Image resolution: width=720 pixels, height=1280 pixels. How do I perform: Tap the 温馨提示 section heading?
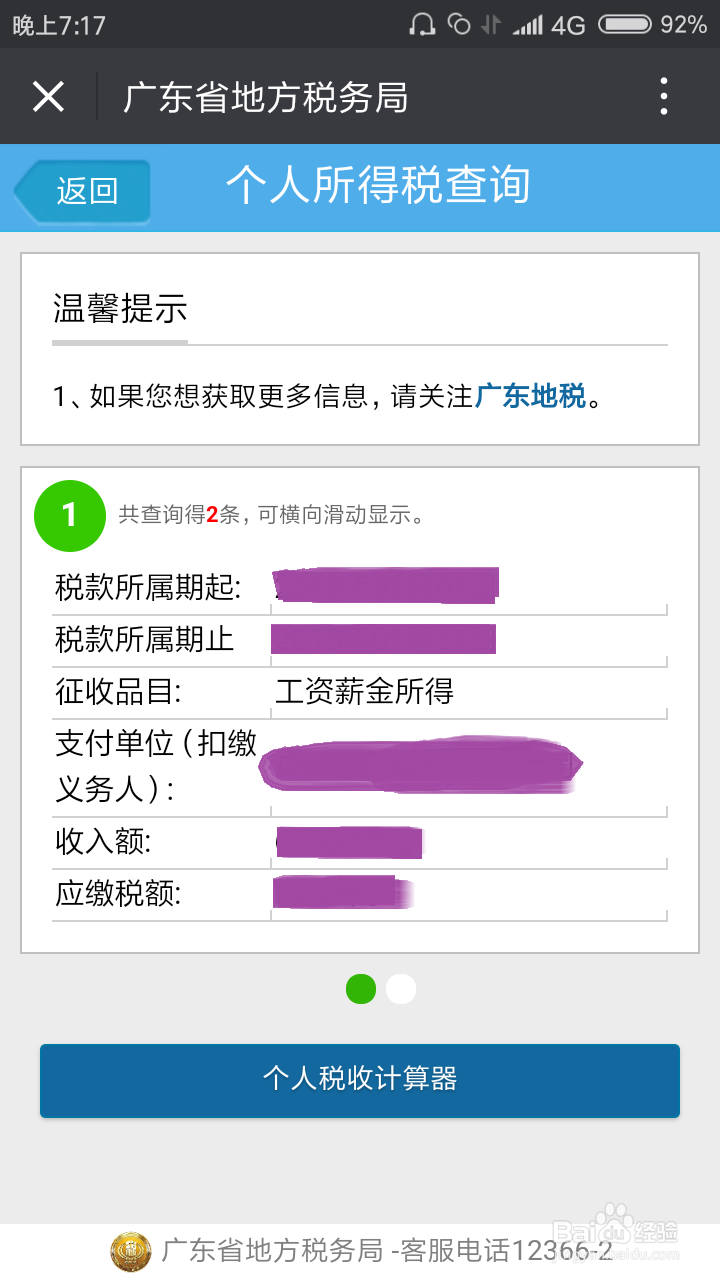pos(120,309)
